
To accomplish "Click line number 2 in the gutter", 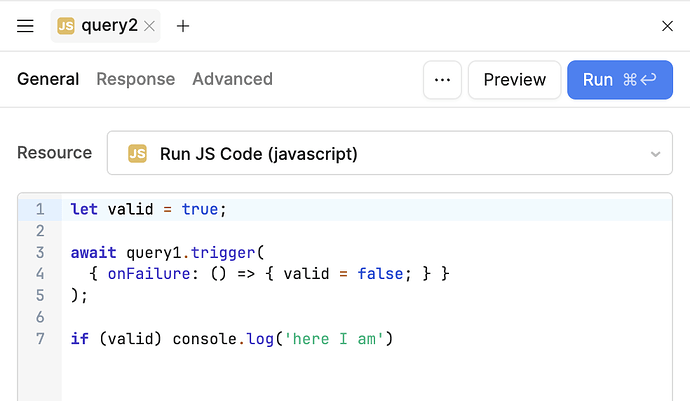I will tap(40, 231).
